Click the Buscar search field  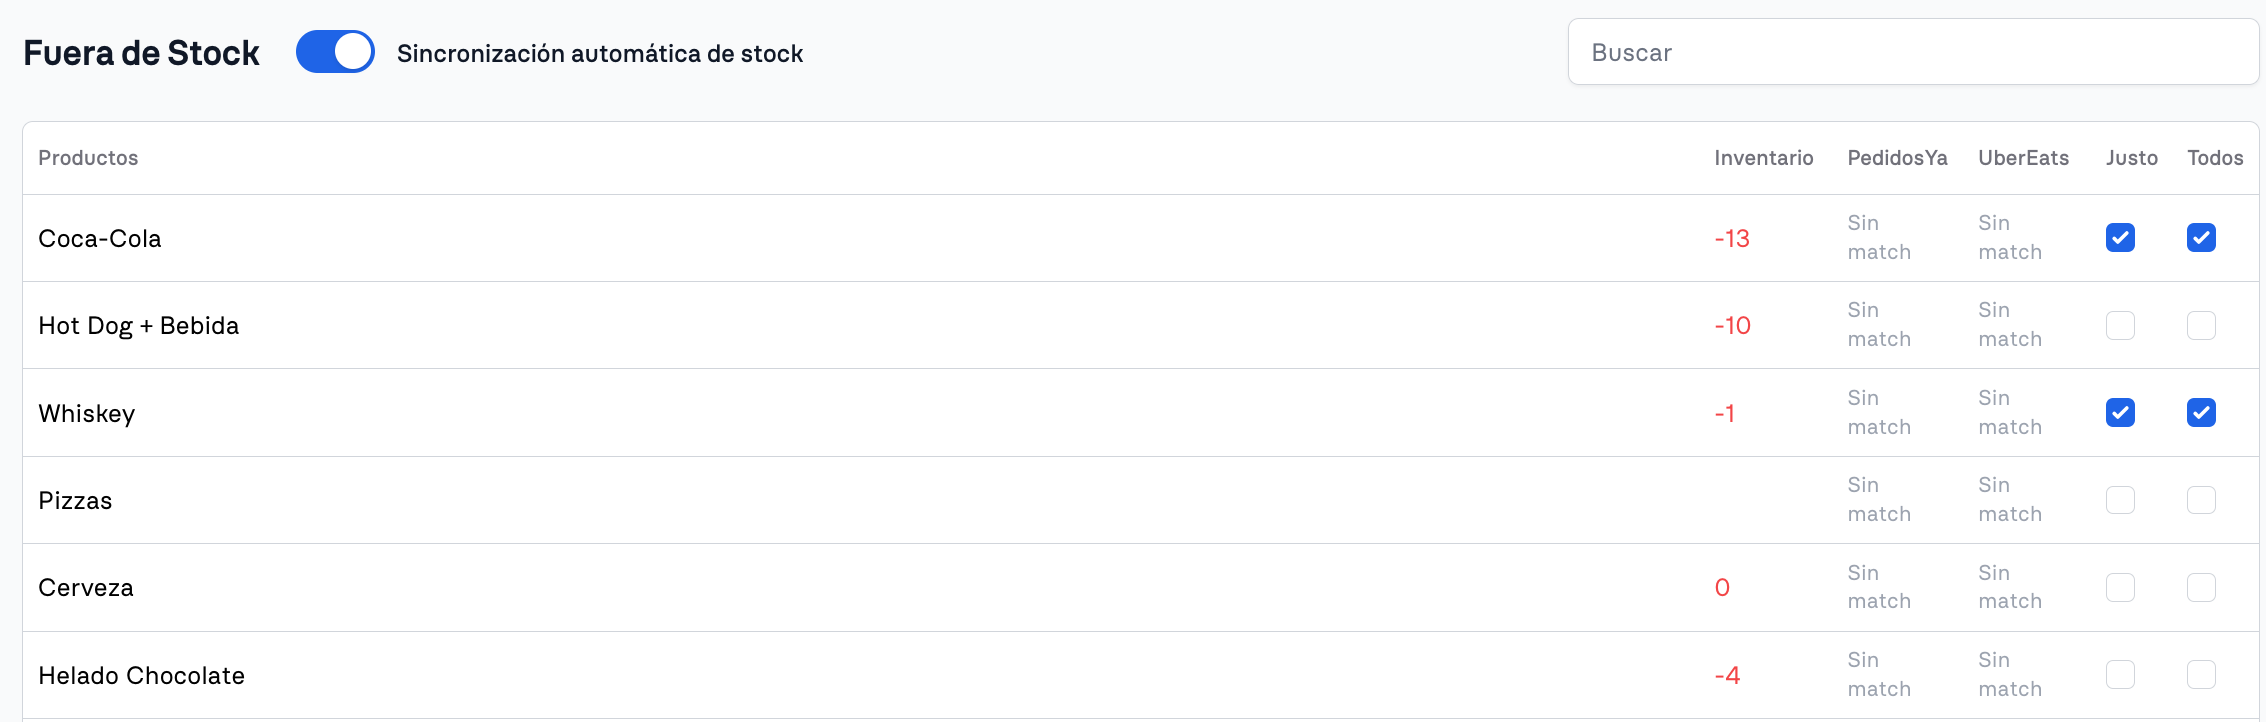[1913, 52]
